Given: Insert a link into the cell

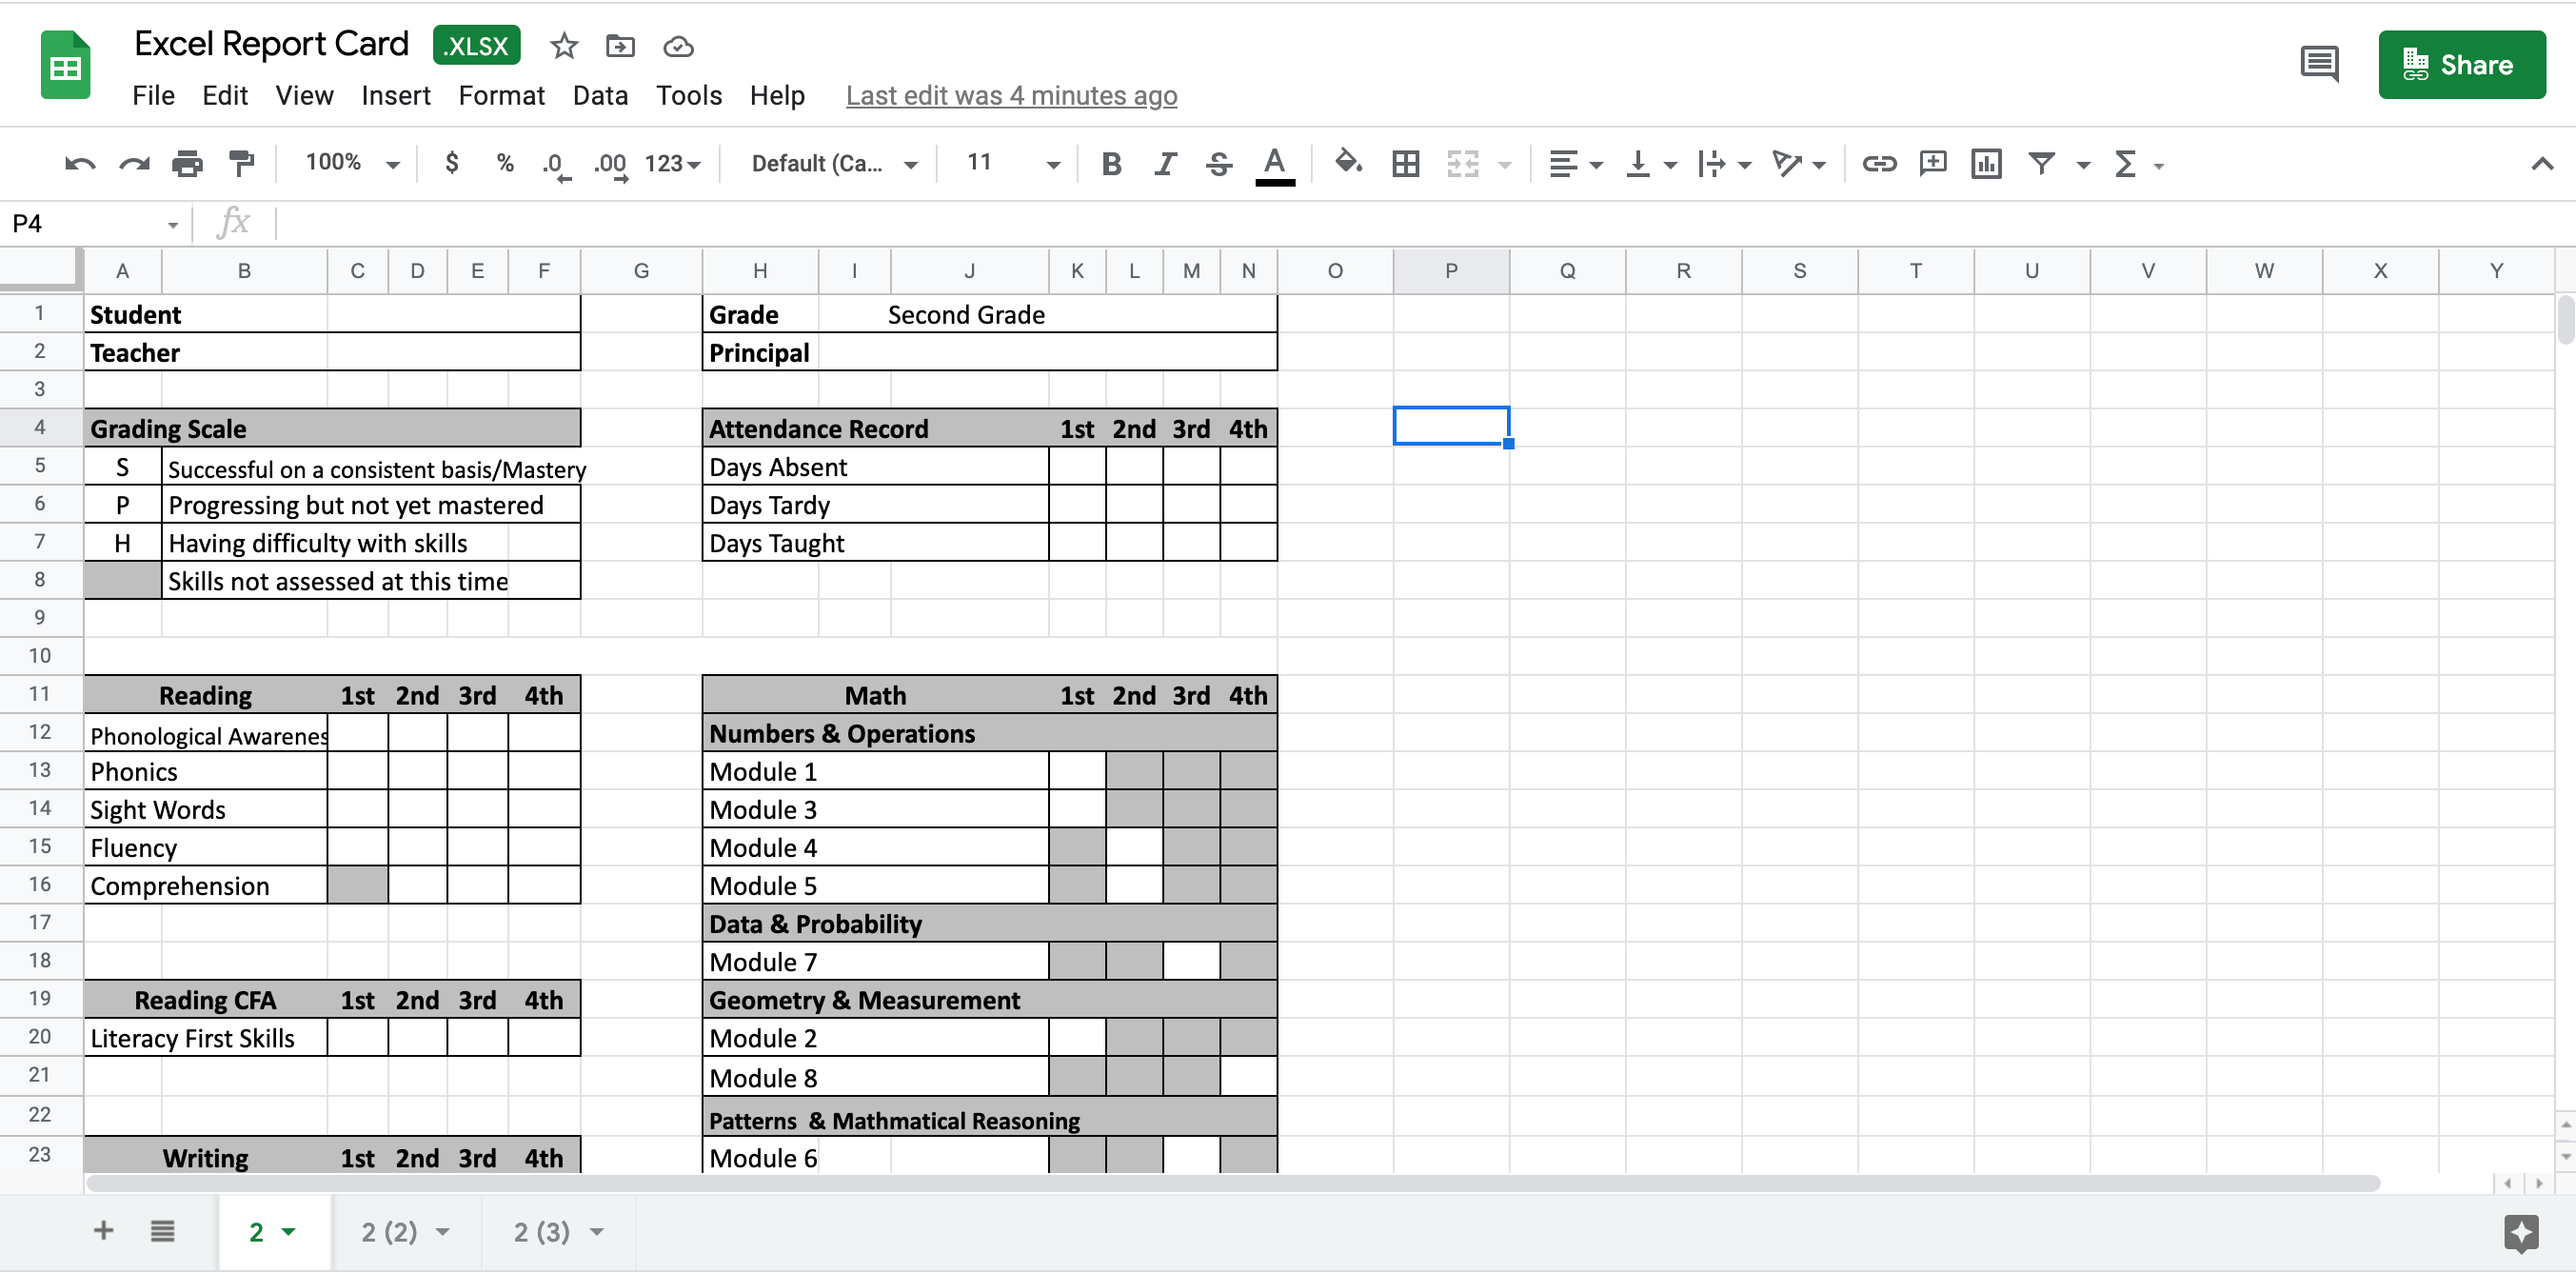Looking at the screenshot, I should [x=1878, y=163].
